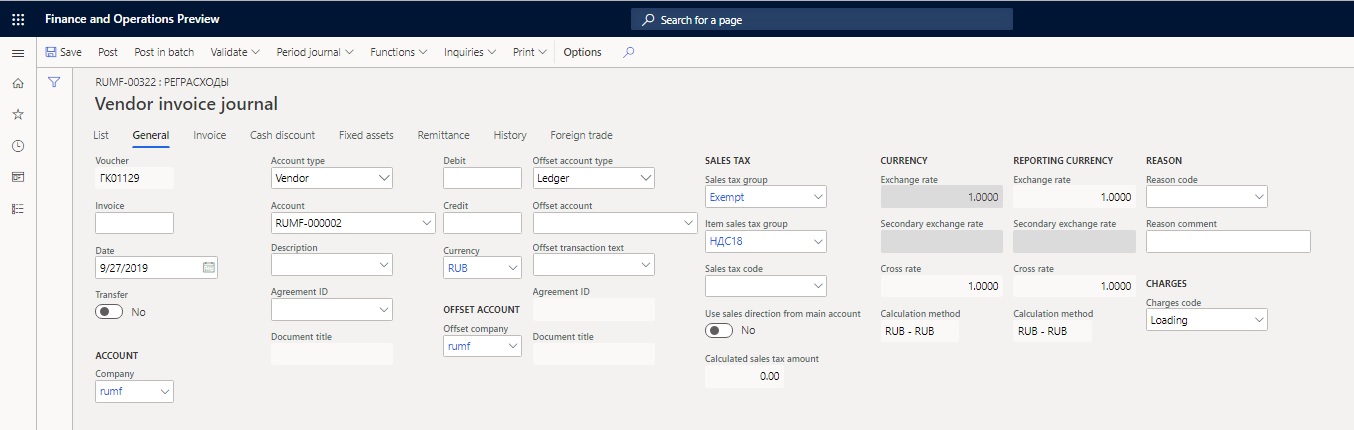Show the filter pane funnel icon

click(55, 82)
